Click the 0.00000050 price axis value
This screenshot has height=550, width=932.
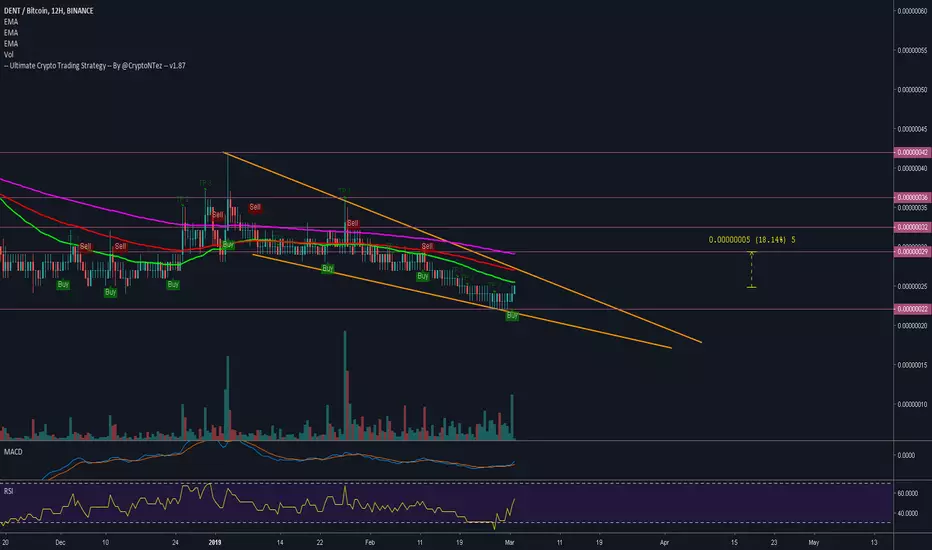click(912, 90)
